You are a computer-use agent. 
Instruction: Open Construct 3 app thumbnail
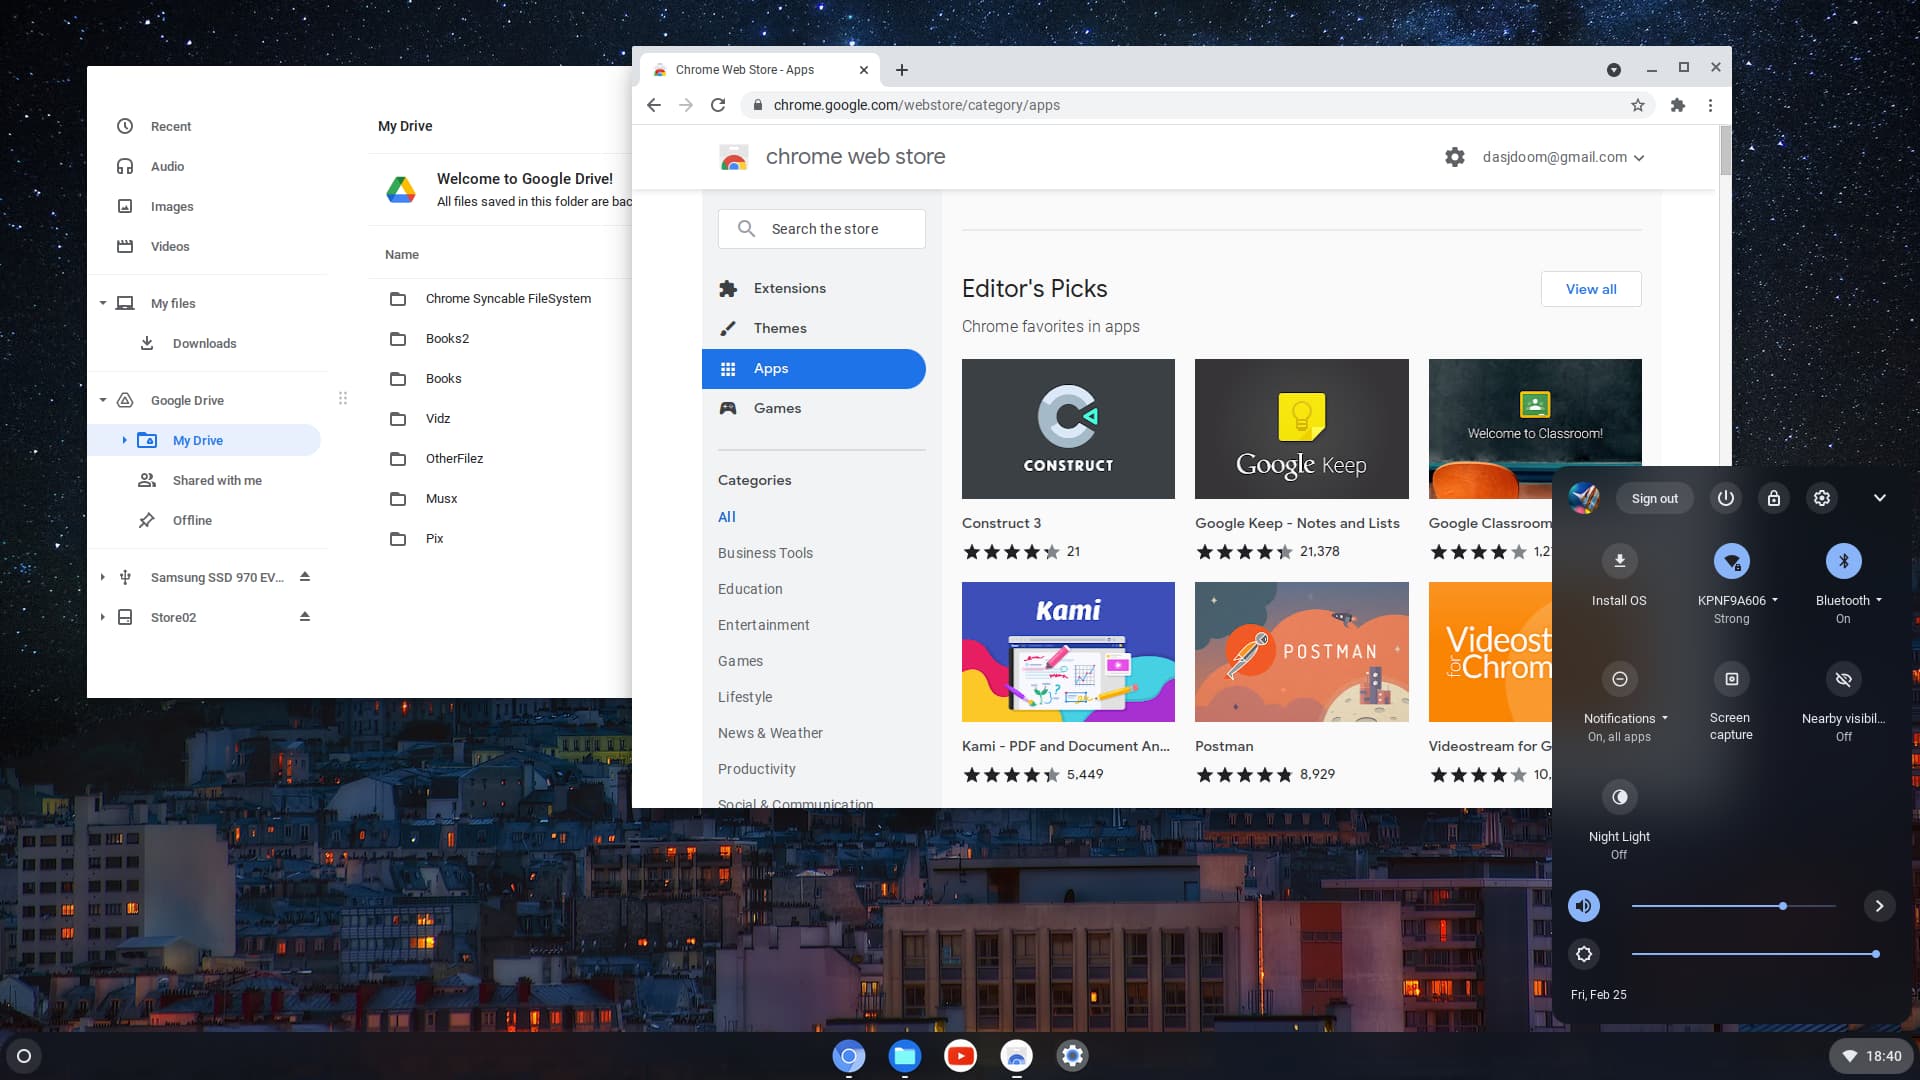tap(1068, 429)
